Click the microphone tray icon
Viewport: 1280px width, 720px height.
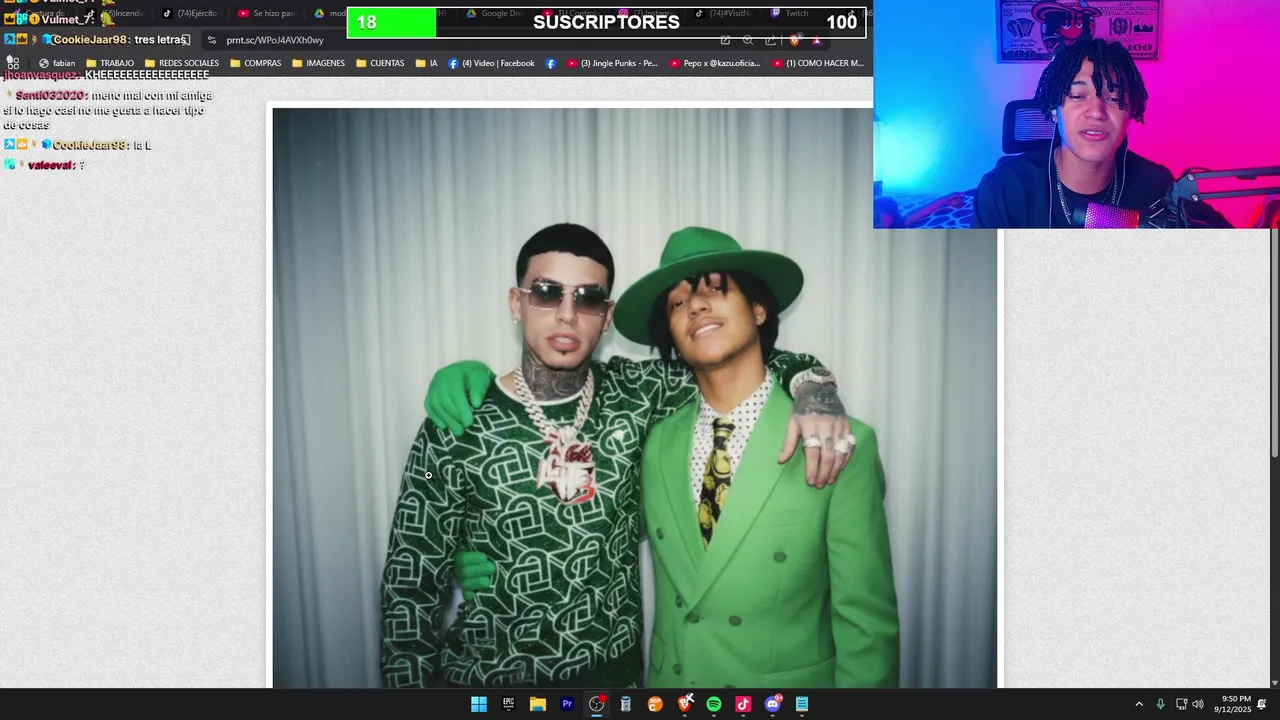coord(1160,704)
